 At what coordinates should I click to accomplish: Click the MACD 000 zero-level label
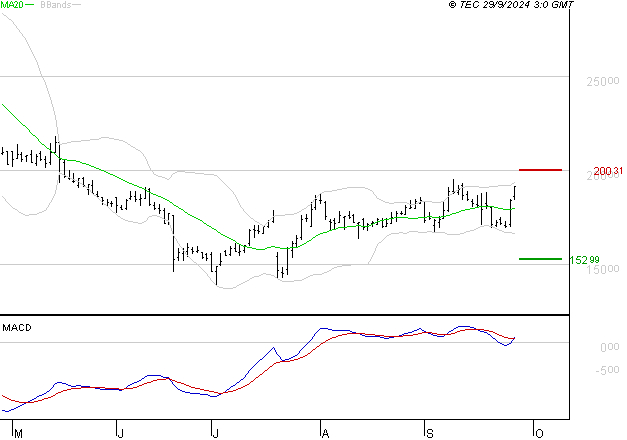coord(609,347)
